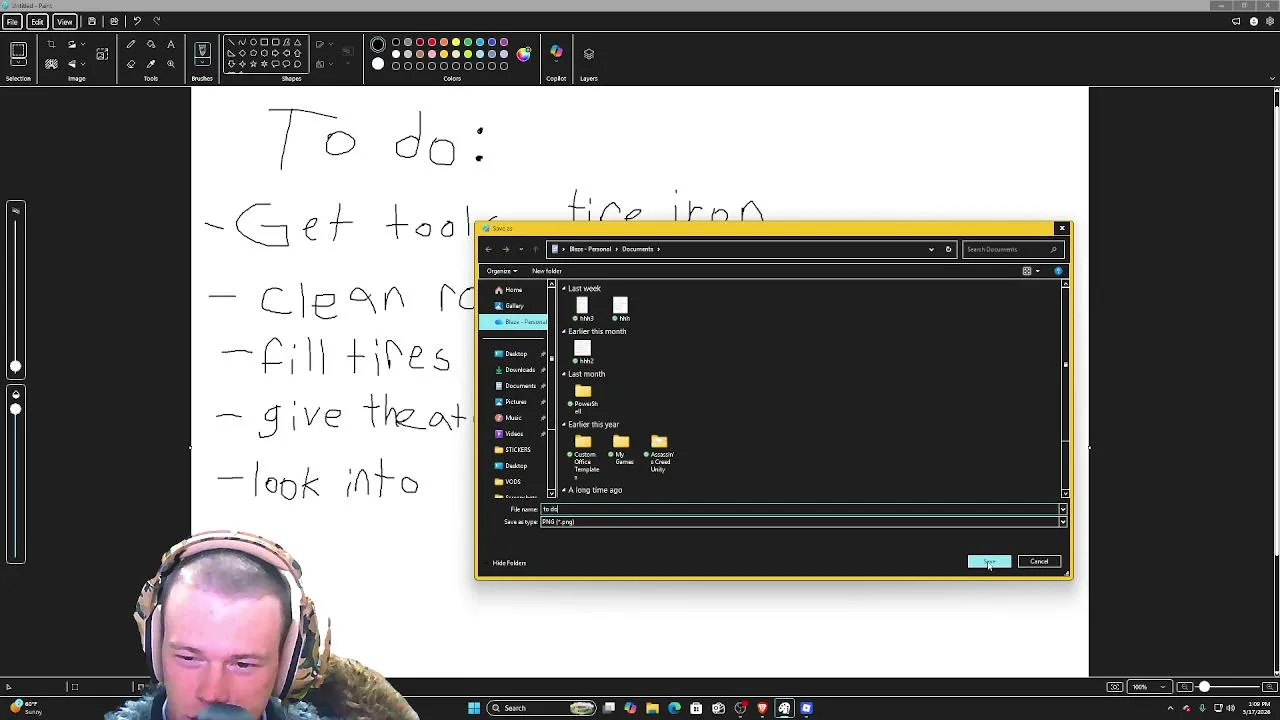
Task: Click Hide Folders link
Action: point(509,563)
